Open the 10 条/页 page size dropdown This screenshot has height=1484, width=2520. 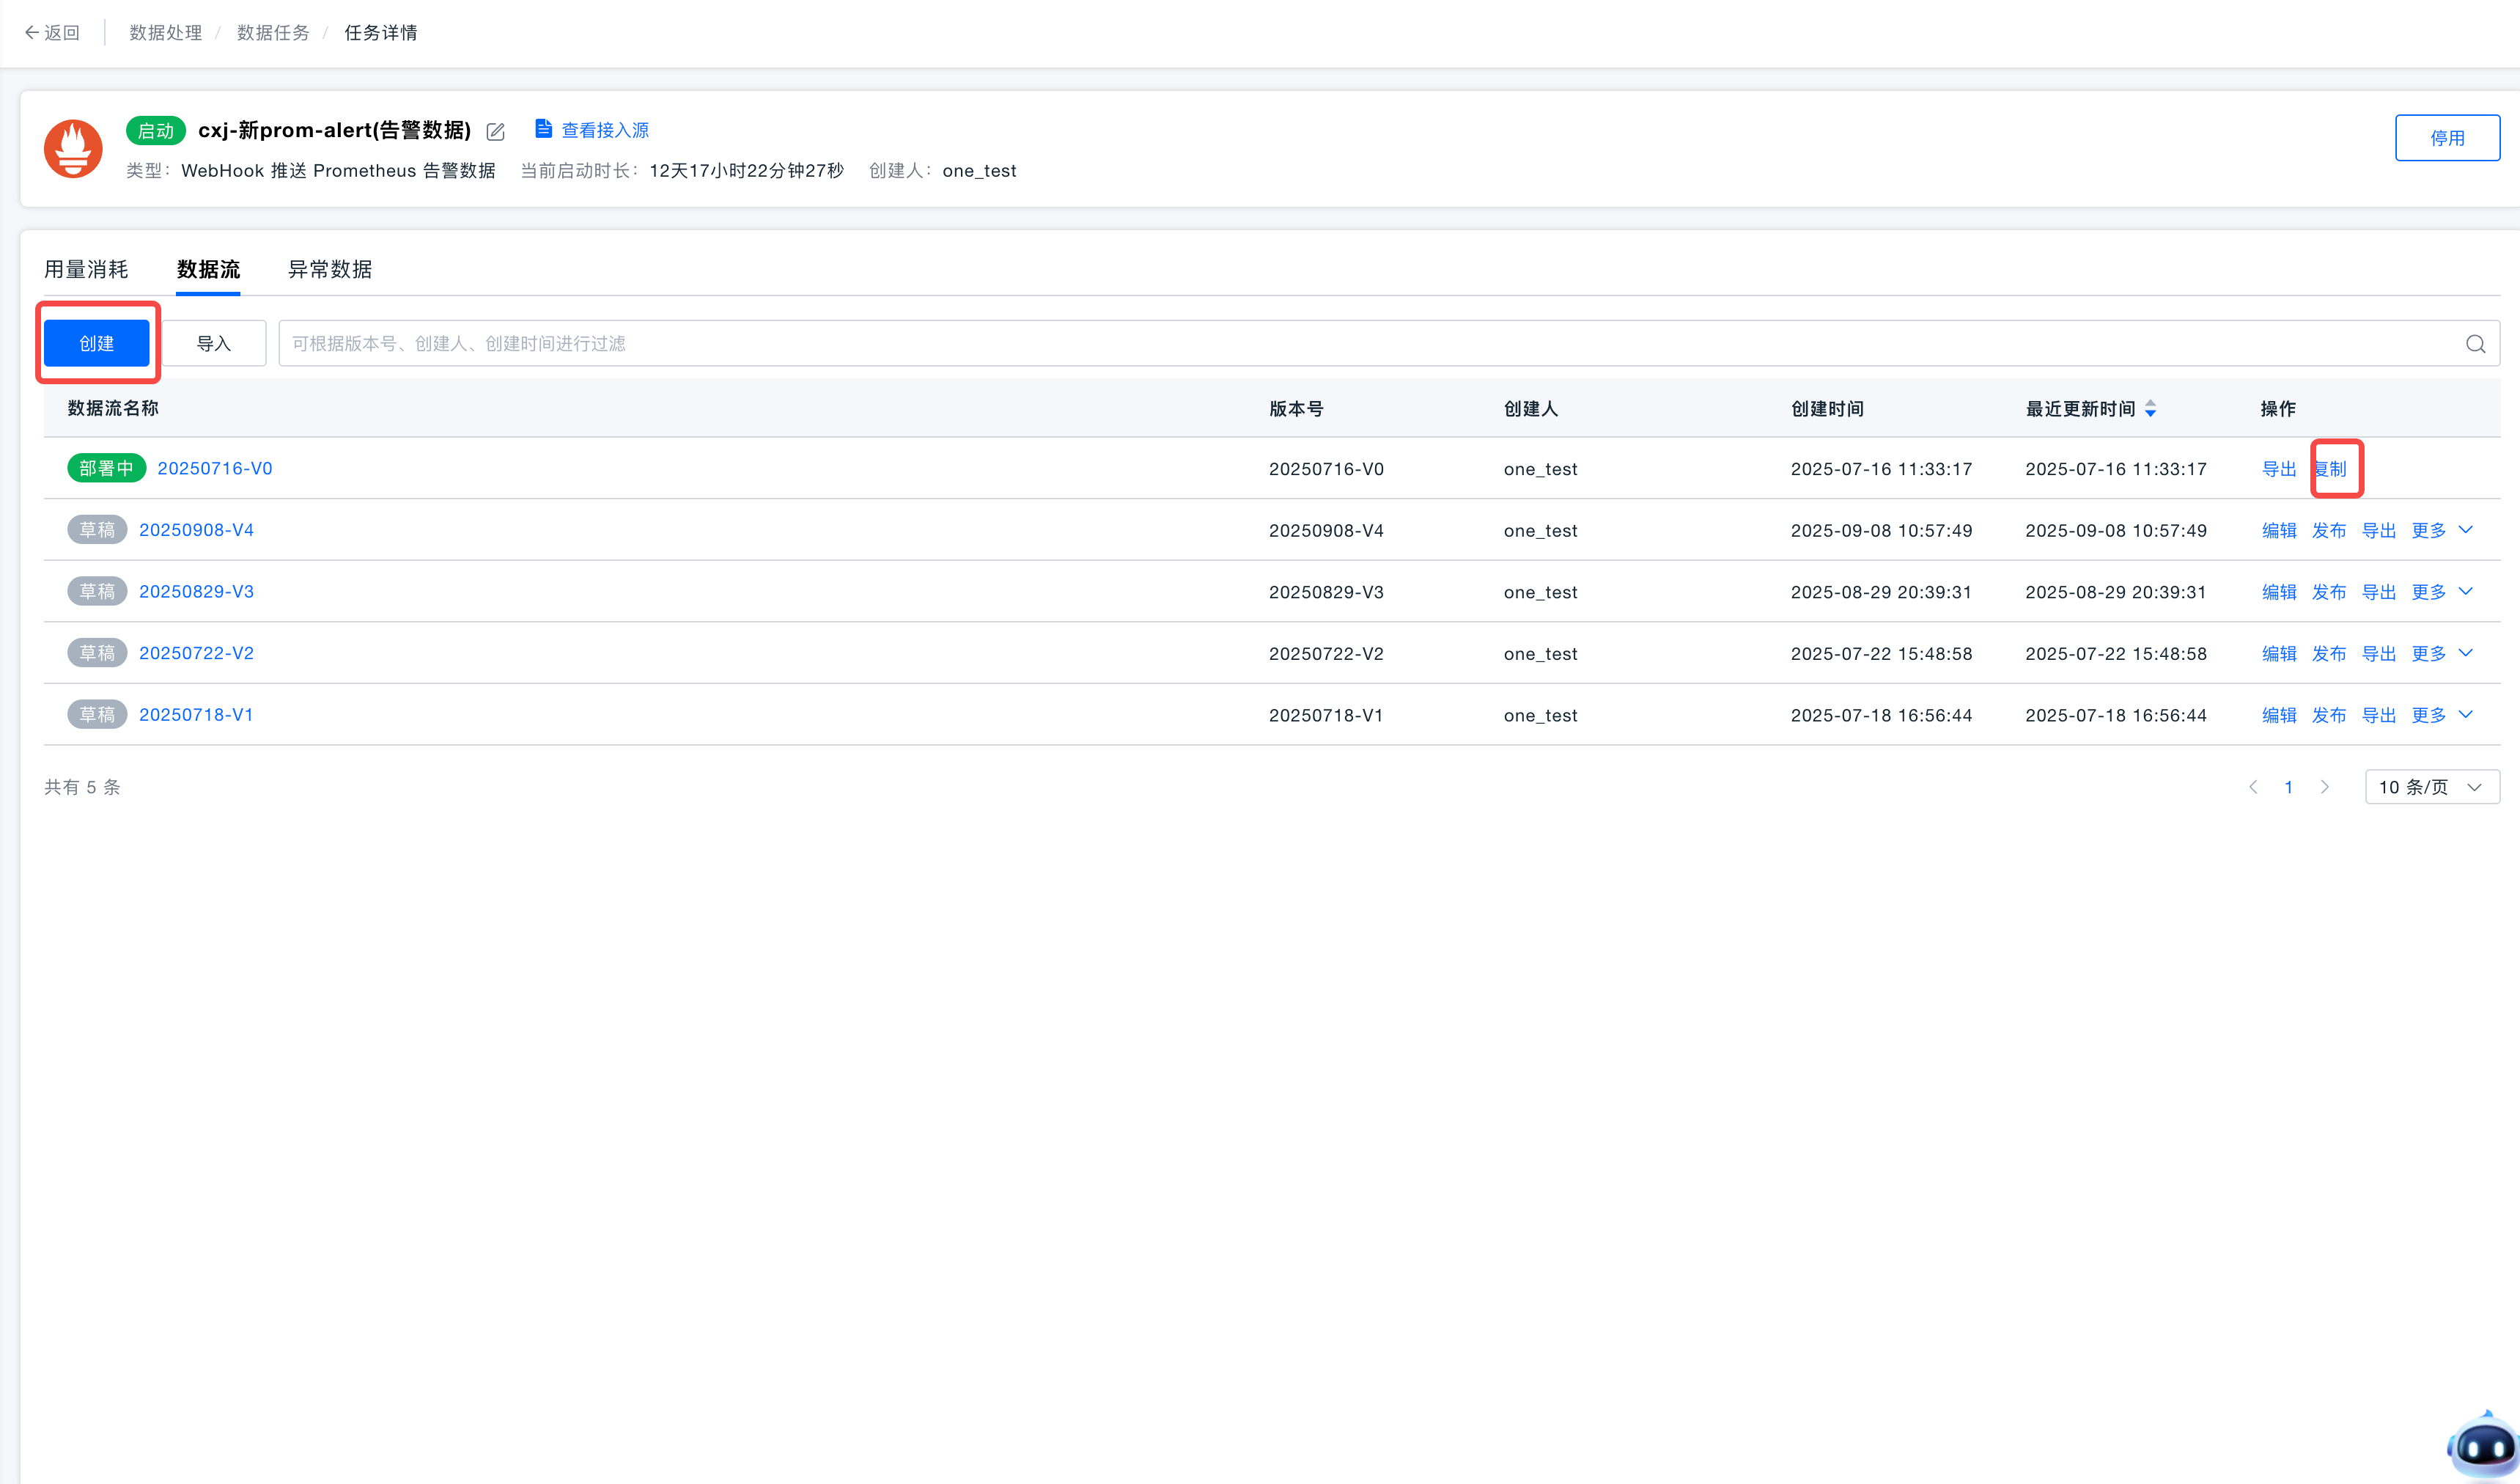point(2431,787)
